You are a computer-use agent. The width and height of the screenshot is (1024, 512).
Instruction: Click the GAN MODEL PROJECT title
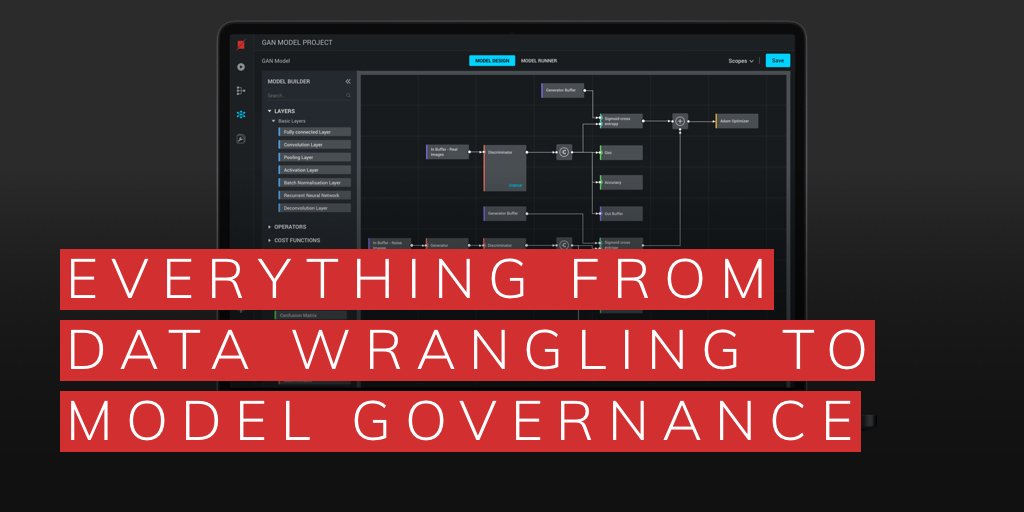click(x=297, y=42)
